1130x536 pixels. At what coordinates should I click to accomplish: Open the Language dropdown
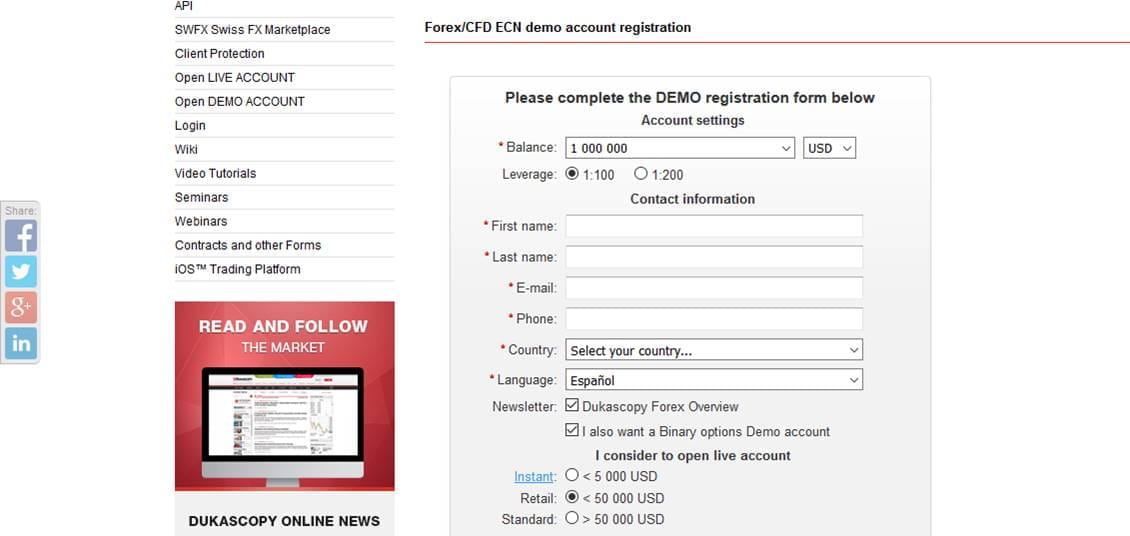[x=714, y=380]
